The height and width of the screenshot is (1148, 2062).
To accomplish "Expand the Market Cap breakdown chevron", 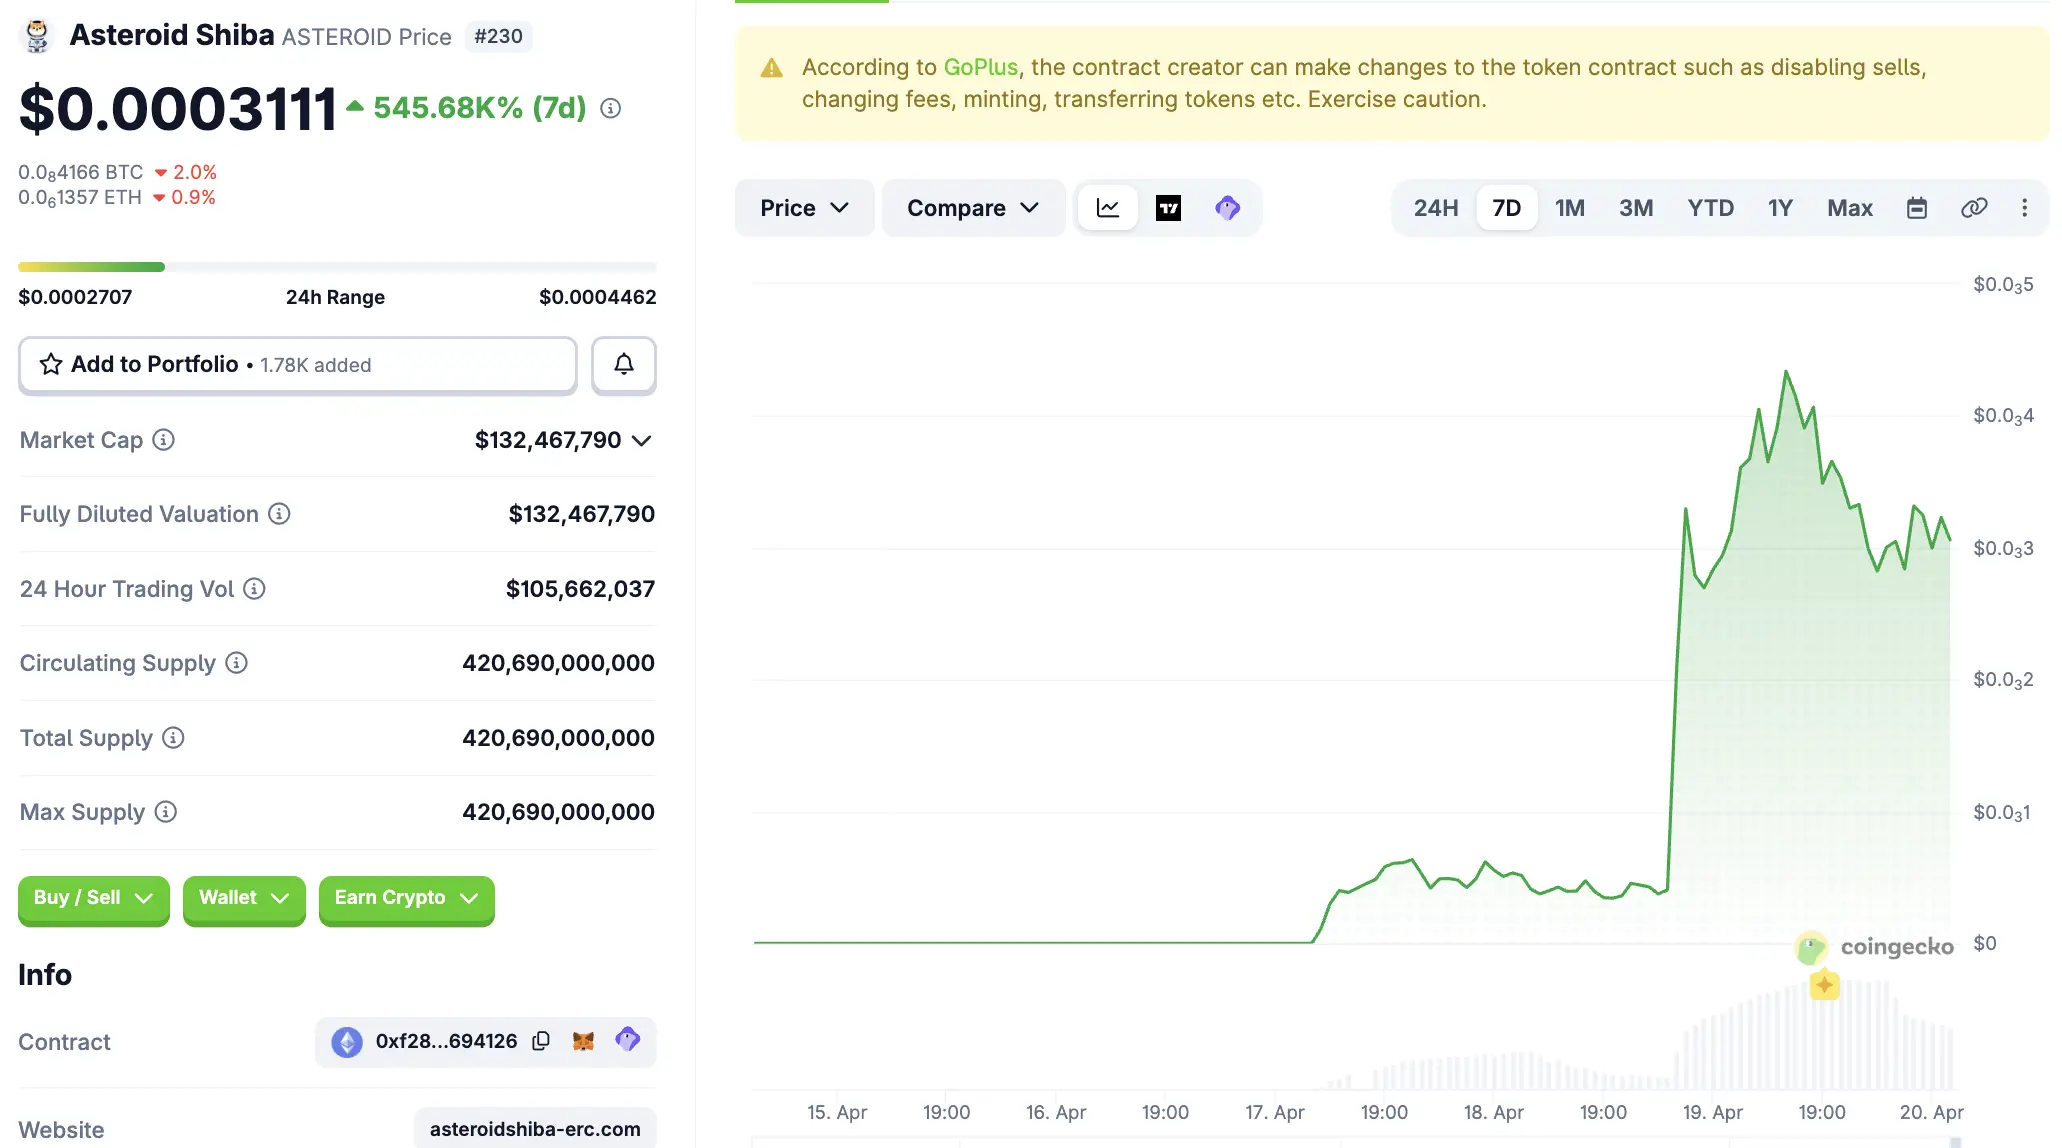I will click(641, 440).
